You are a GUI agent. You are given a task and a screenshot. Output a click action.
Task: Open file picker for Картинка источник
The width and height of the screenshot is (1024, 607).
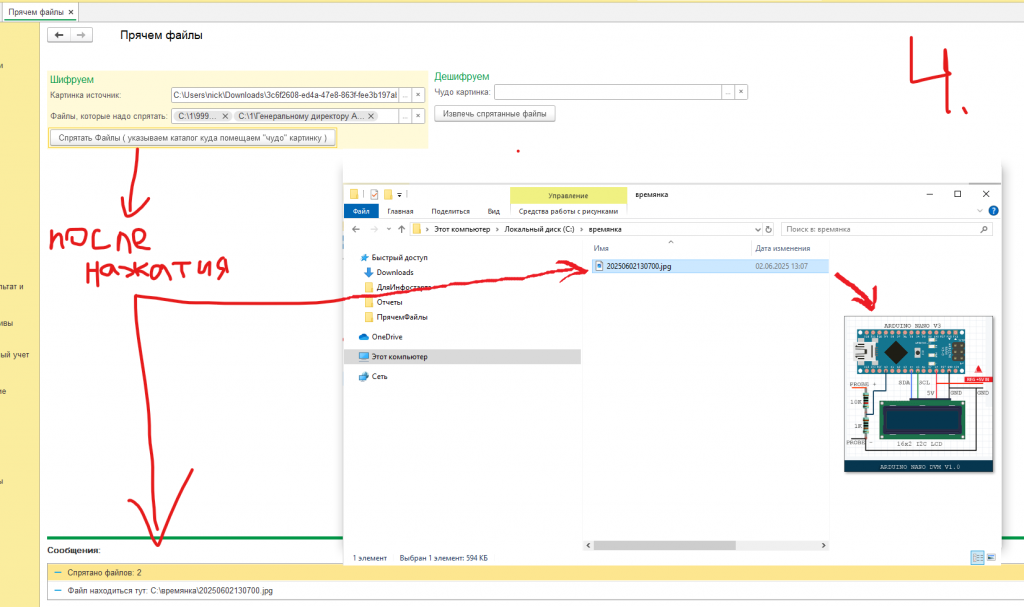point(405,95)
